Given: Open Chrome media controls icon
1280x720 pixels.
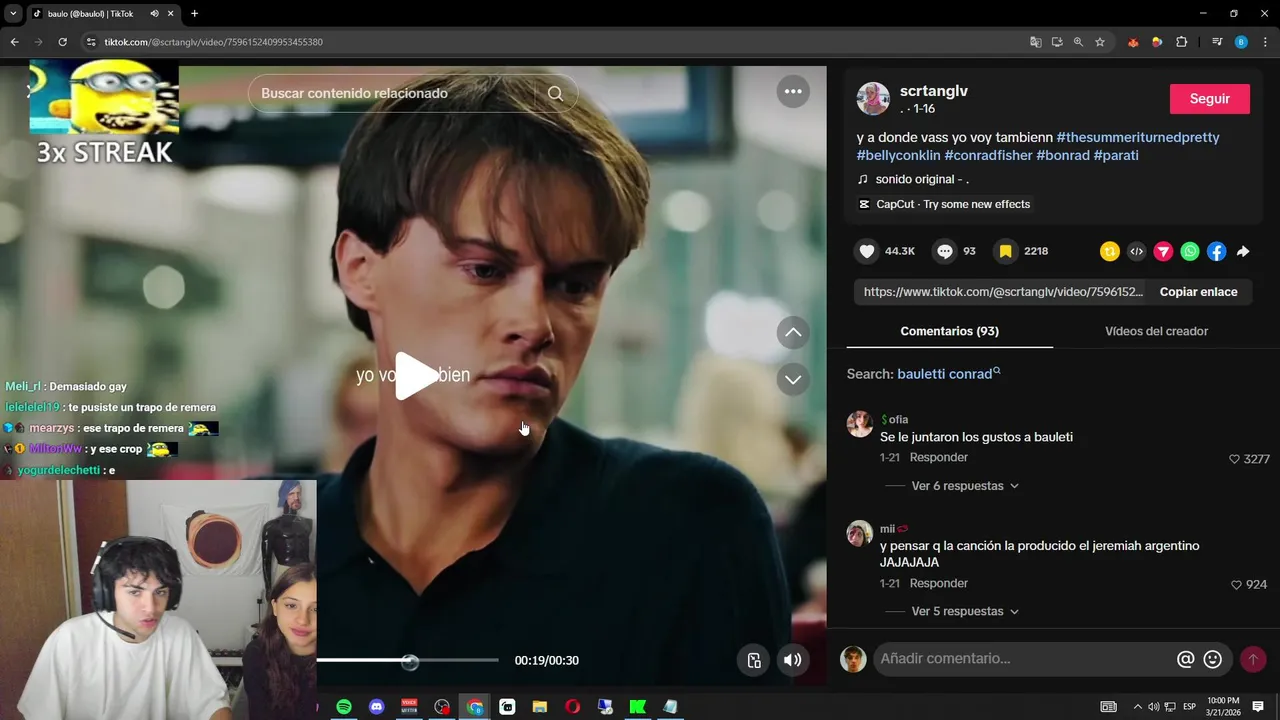Looking at the screenshot, I should (1217, 42).
